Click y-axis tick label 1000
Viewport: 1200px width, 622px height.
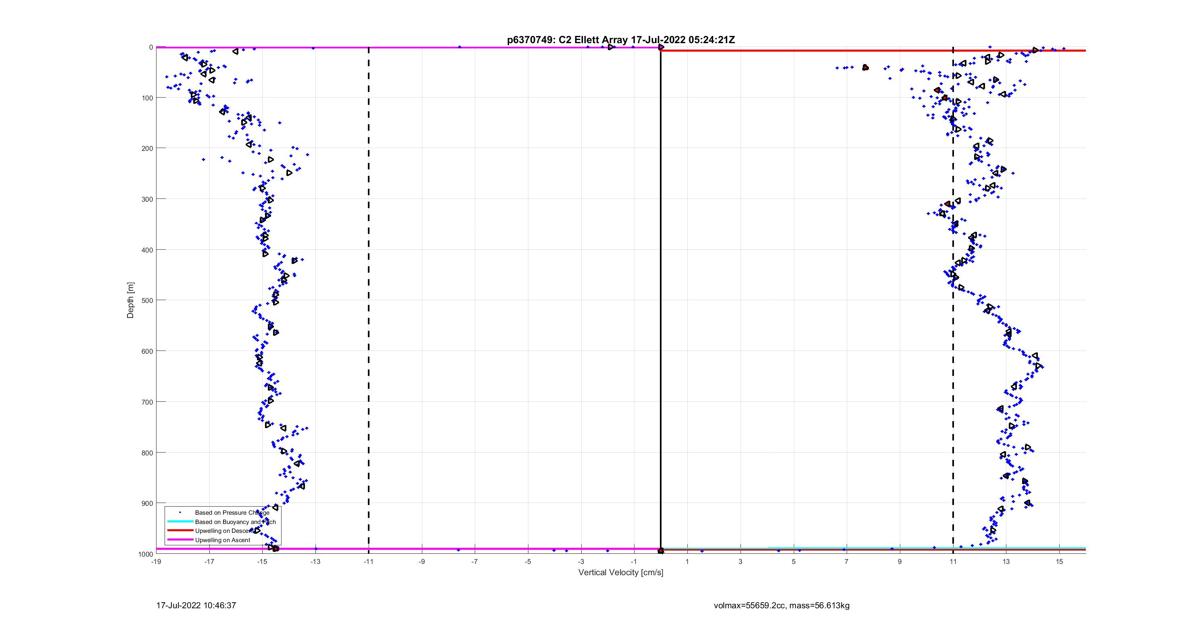(144, 553)
